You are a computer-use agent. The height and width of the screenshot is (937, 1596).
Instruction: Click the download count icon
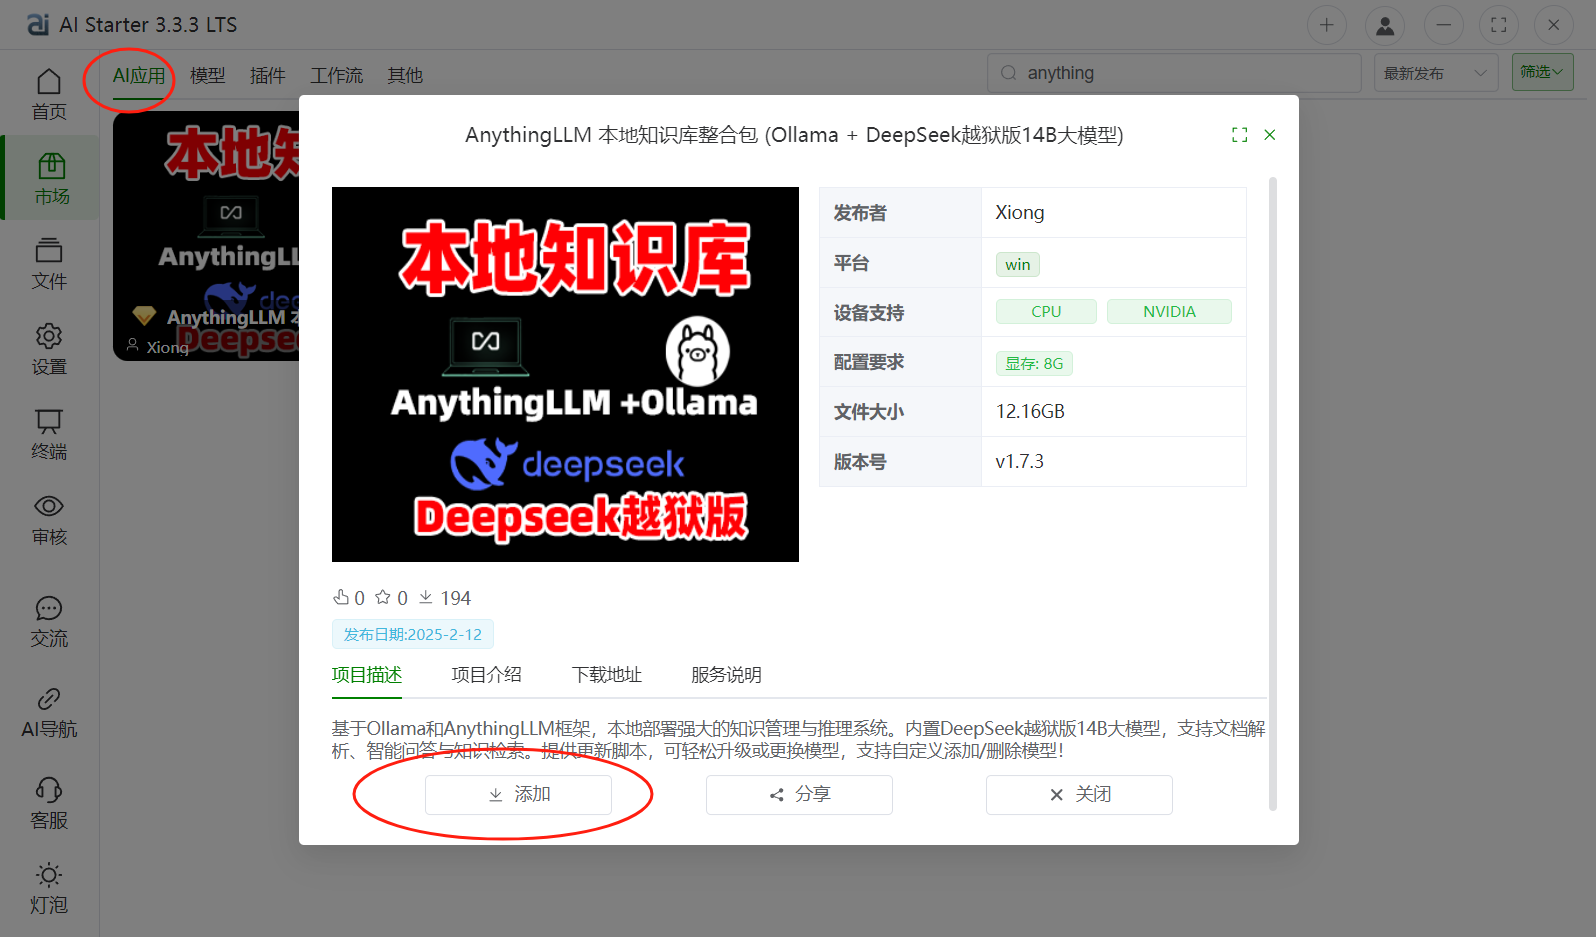[x=426, y=597]
